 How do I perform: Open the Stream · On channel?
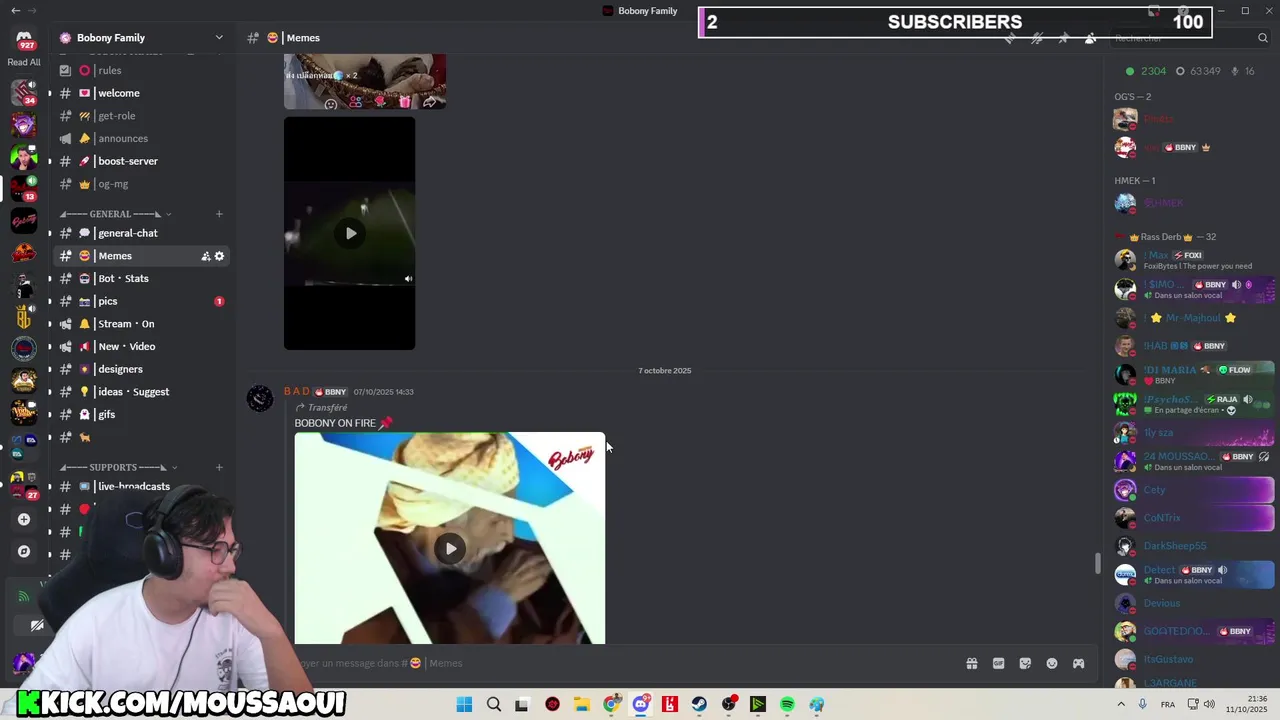tap(140, 324)
